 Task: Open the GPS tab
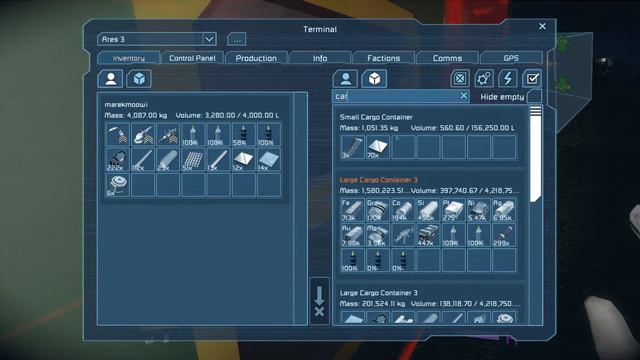point(511,58)
